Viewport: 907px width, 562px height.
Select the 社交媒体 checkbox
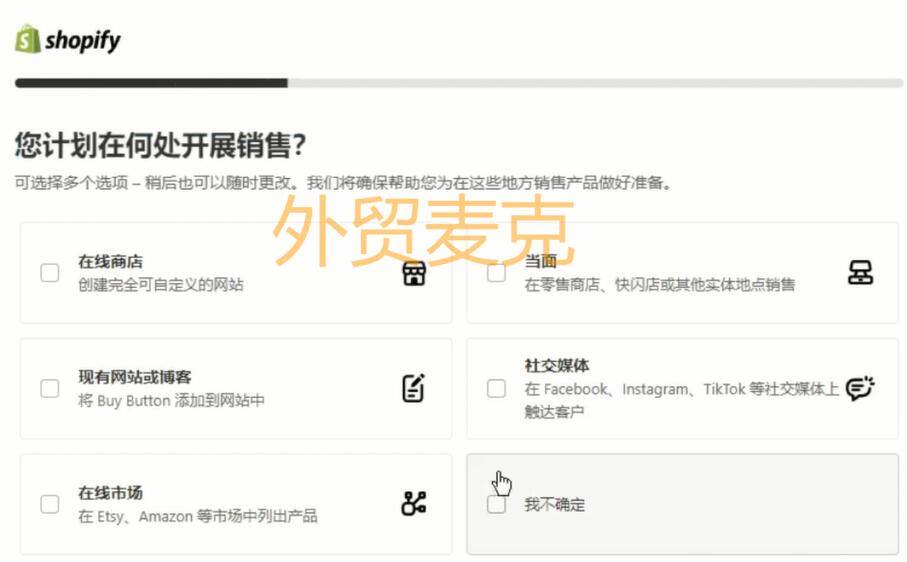(496, 388)
